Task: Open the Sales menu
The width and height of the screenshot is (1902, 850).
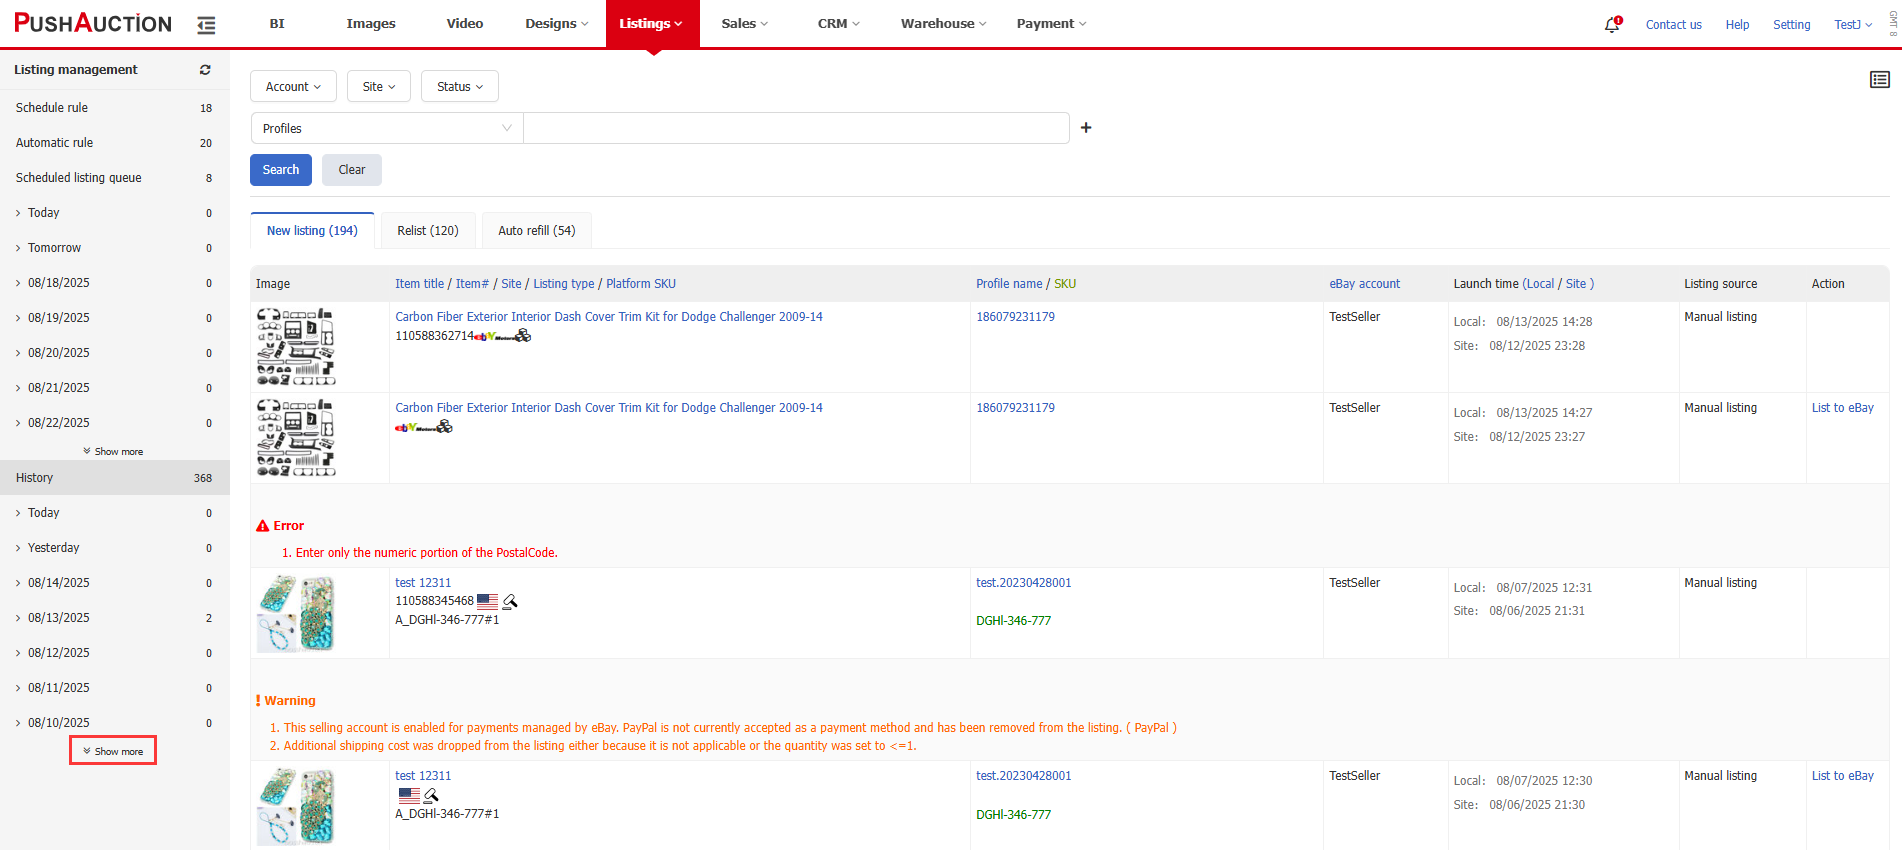Action: point(745,23)
